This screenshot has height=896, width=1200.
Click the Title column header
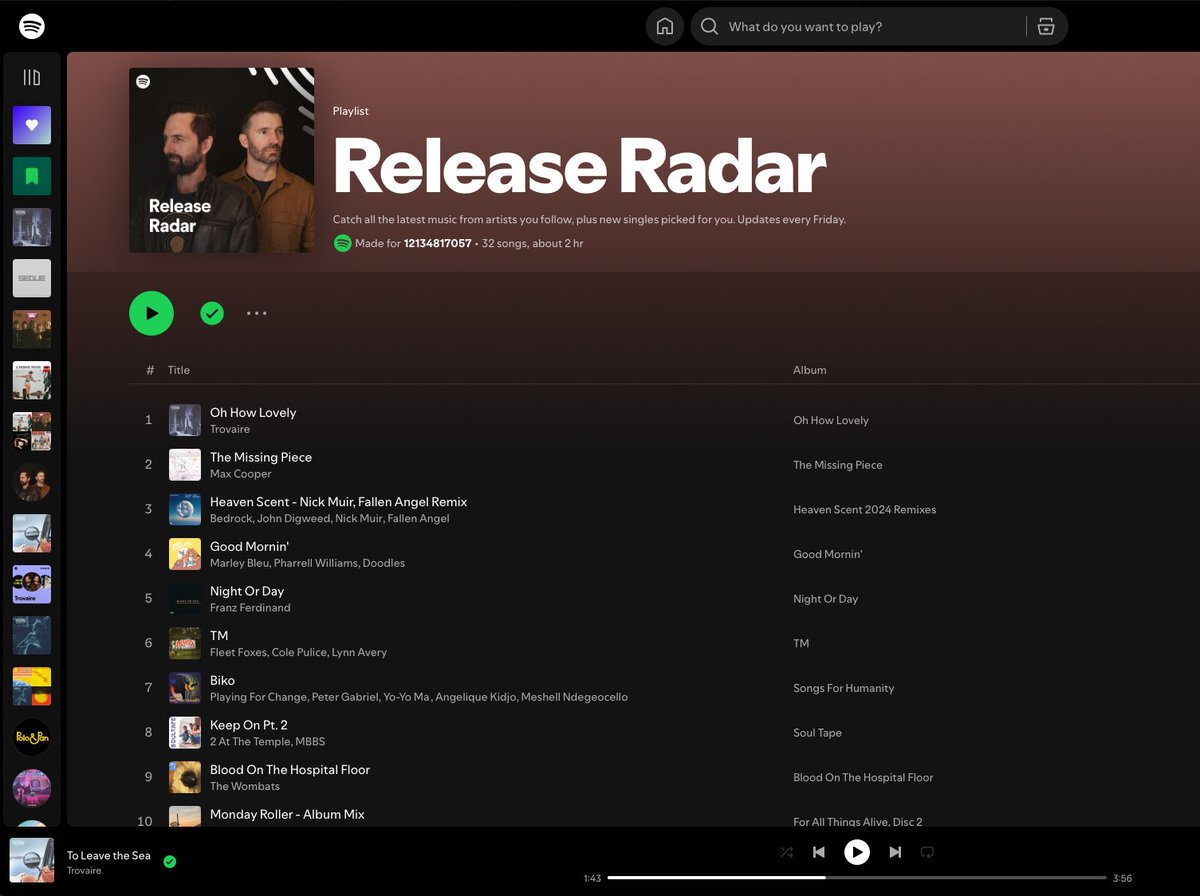pyautogui.click(x=179, y=370)
